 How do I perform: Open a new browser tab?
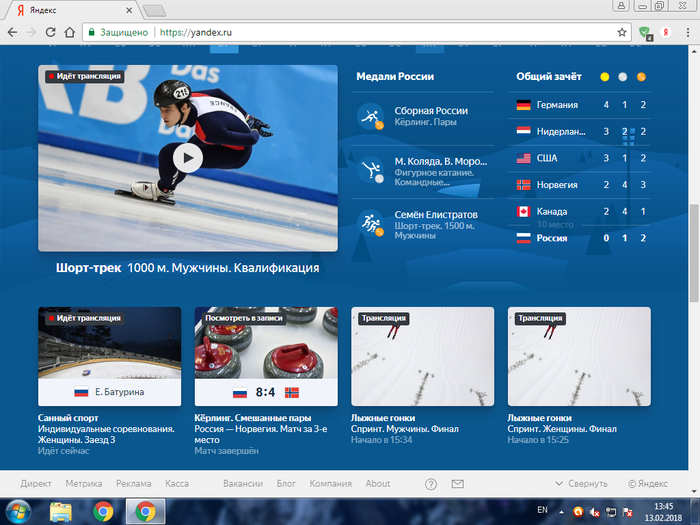point(154,11)
